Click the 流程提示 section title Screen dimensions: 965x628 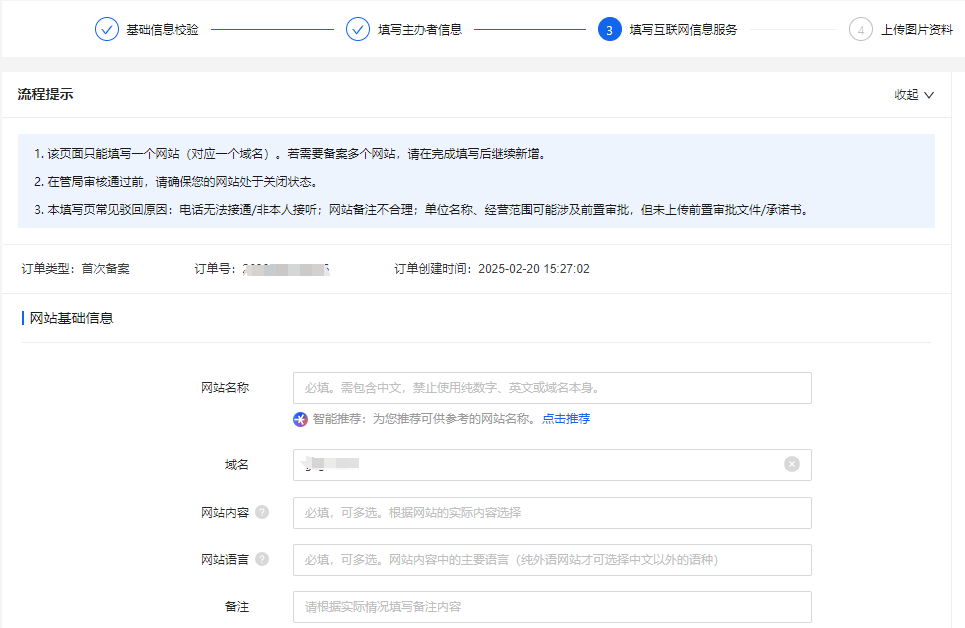click(x=45, y=95)
